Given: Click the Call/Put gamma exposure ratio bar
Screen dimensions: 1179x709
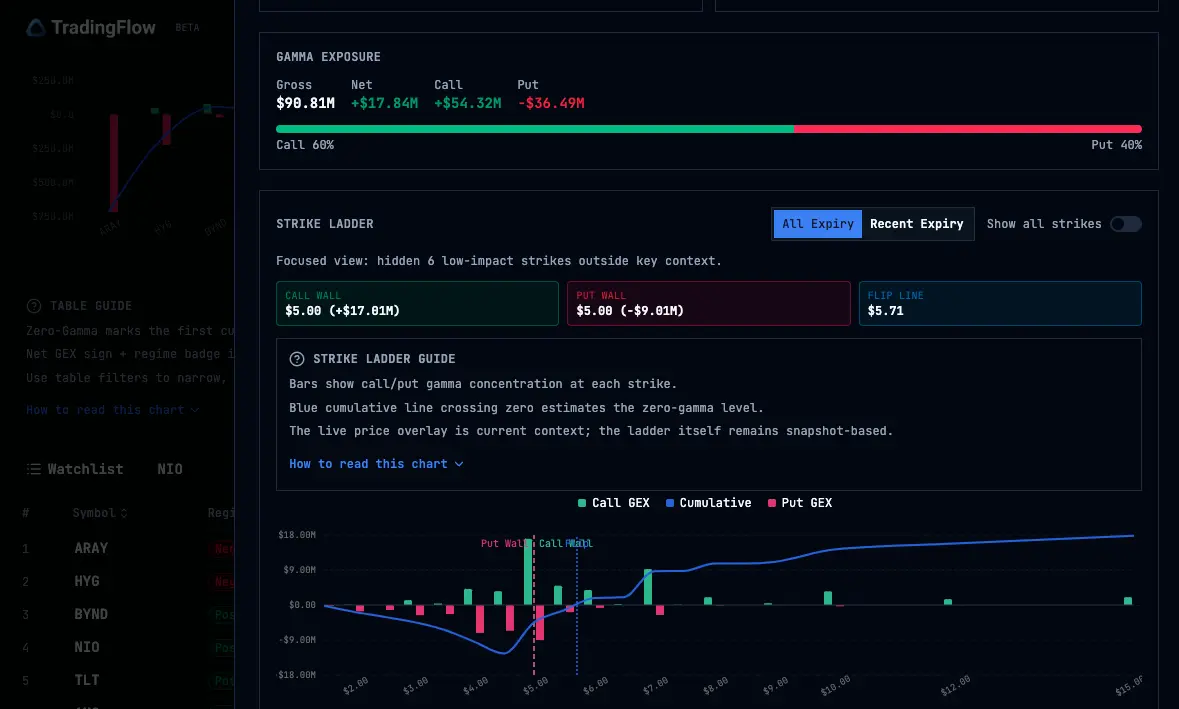Looking at the screenshot, I should [x=708, y=129].
